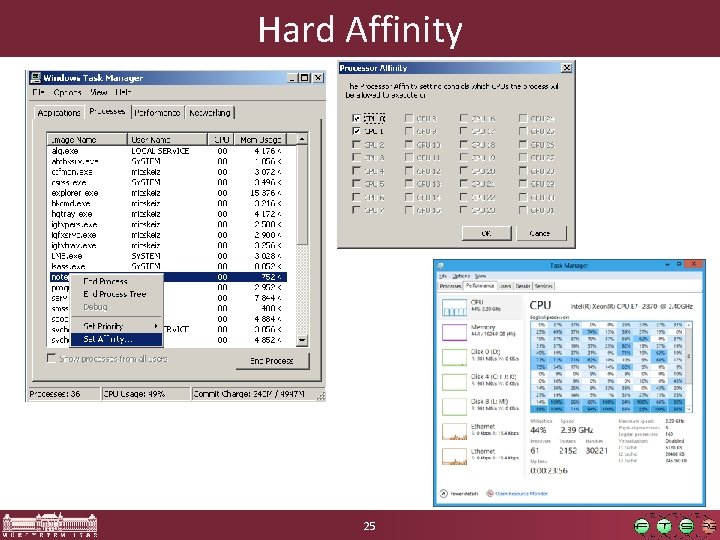720x540 pixels.
Task: Close the Processor Affinity dialog with X
Action: click(x=567, y=68)
